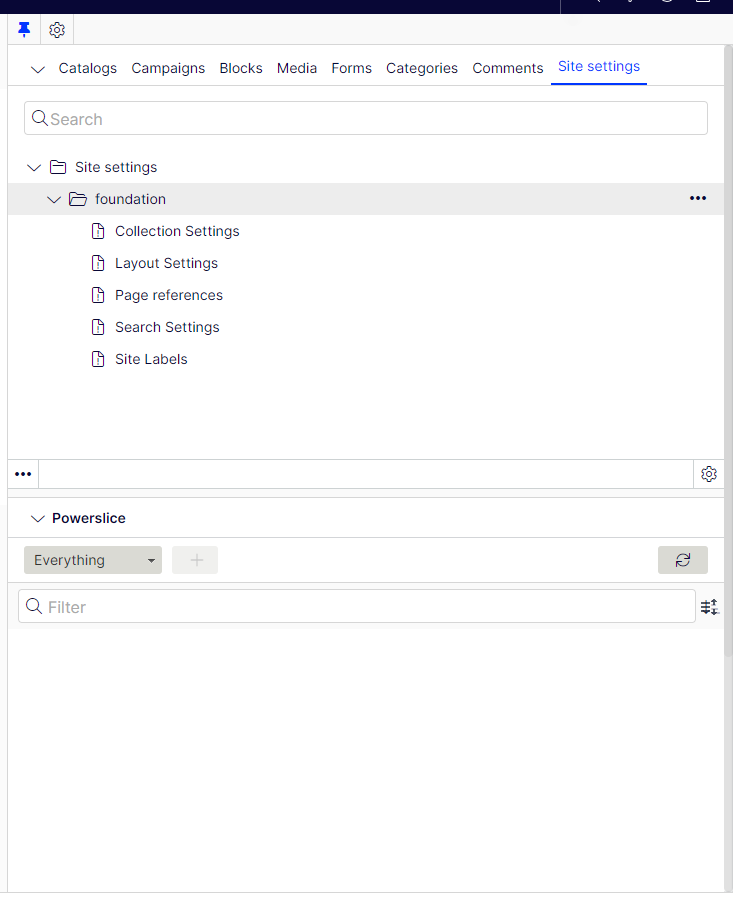Click the disabled plus button in Powerslice
733x921 pixels.
pyautogui.click(x=195, y=560)
